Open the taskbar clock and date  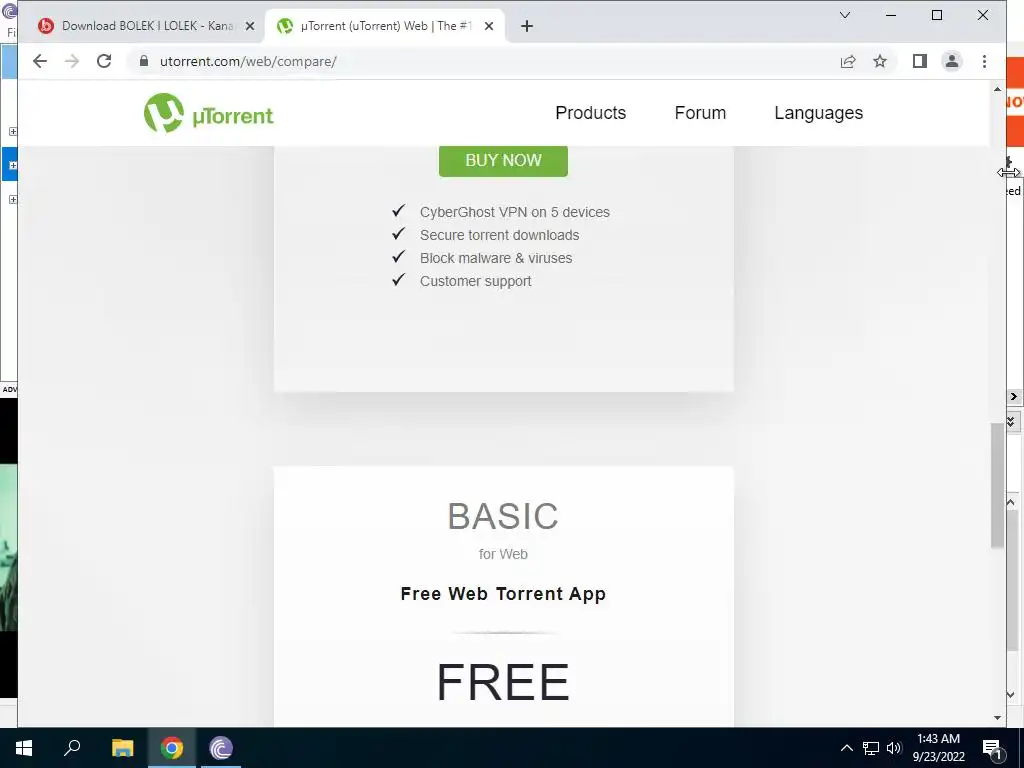point(938,748)
